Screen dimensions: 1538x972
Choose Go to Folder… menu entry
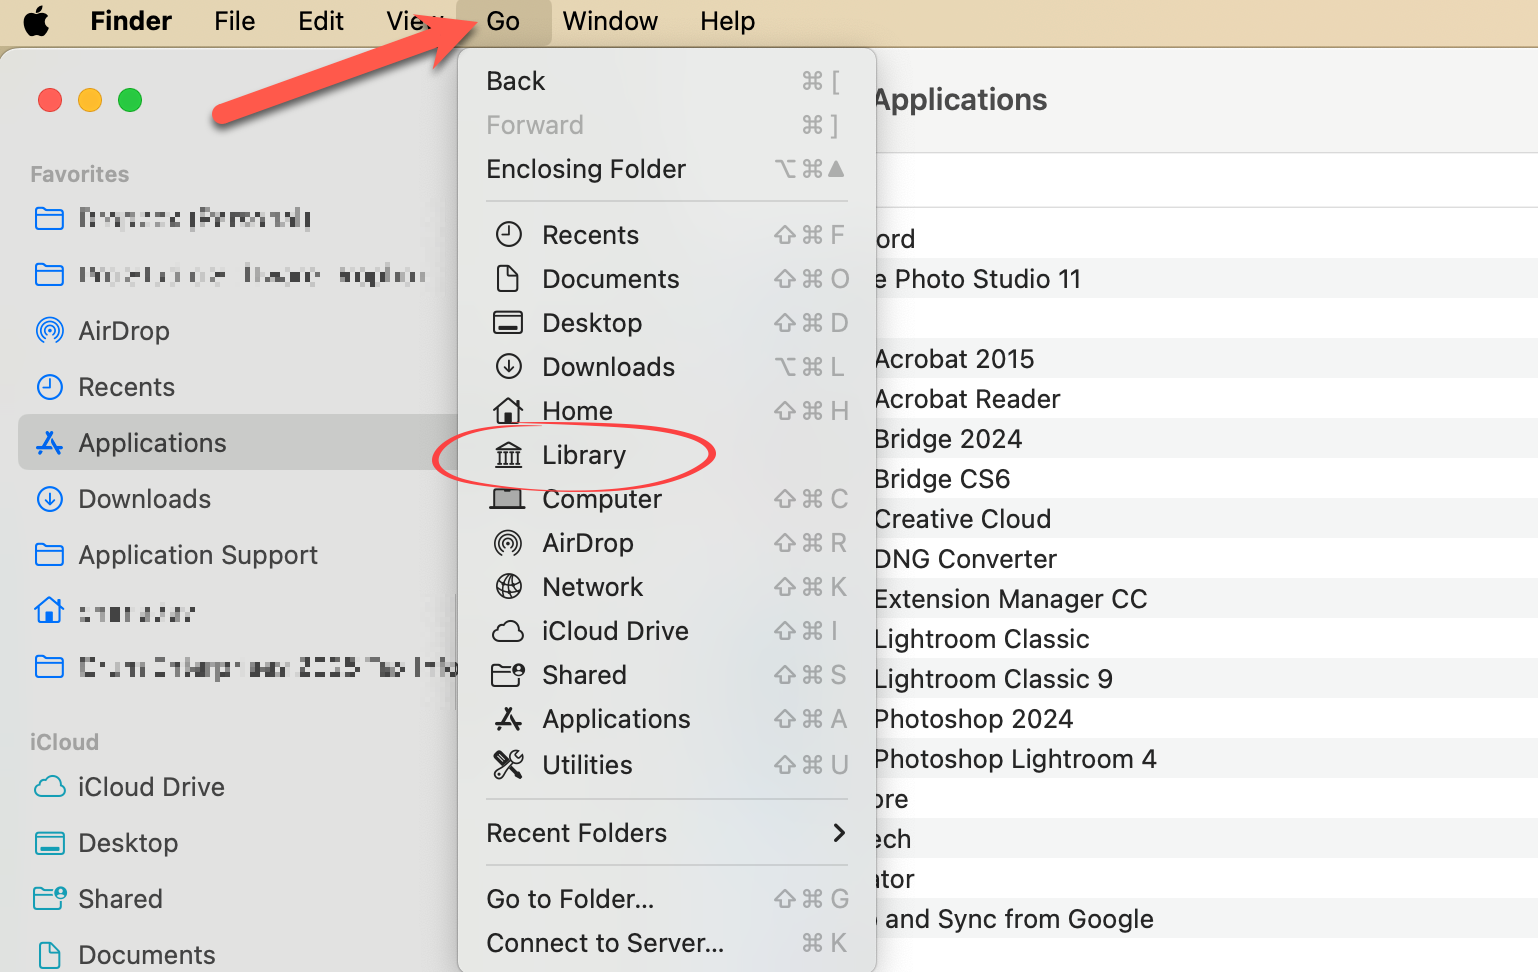570,899
